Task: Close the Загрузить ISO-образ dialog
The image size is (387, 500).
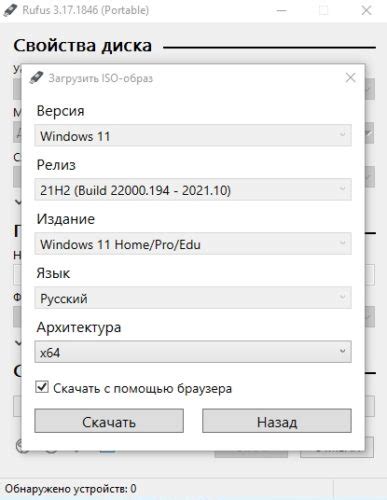Action: tap(350, 78)
